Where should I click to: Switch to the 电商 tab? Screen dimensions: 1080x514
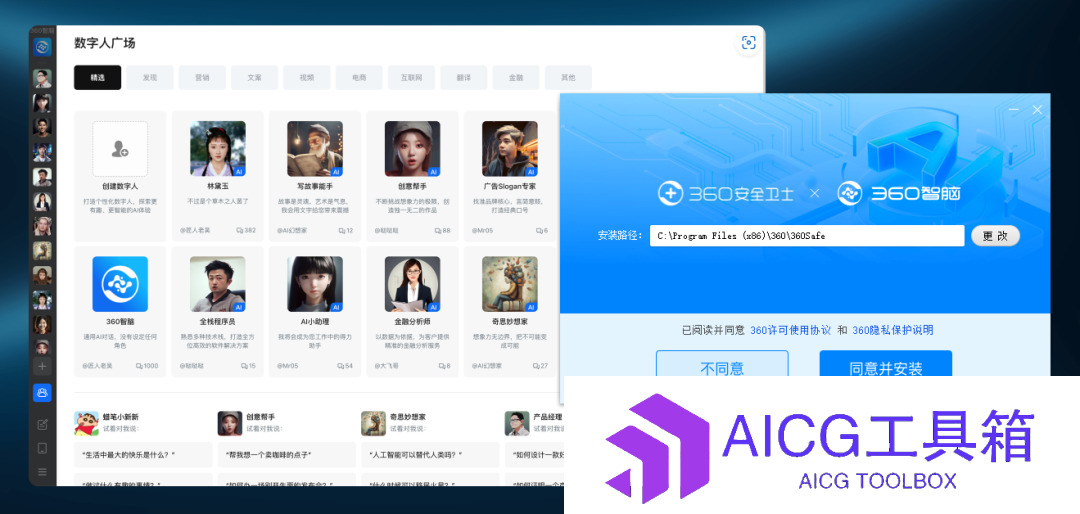point(360,78)
